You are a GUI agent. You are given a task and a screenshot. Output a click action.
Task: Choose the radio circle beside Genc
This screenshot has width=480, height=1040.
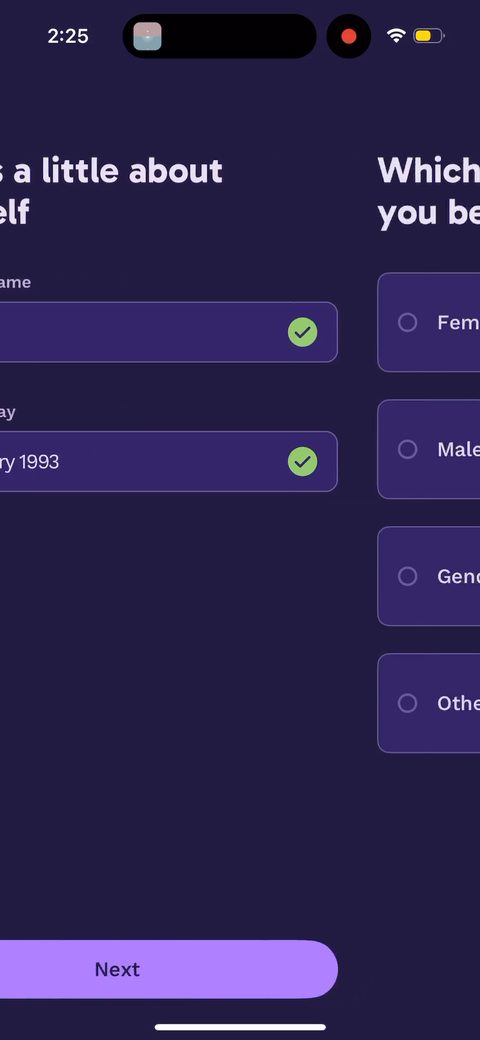pos(407,576)
